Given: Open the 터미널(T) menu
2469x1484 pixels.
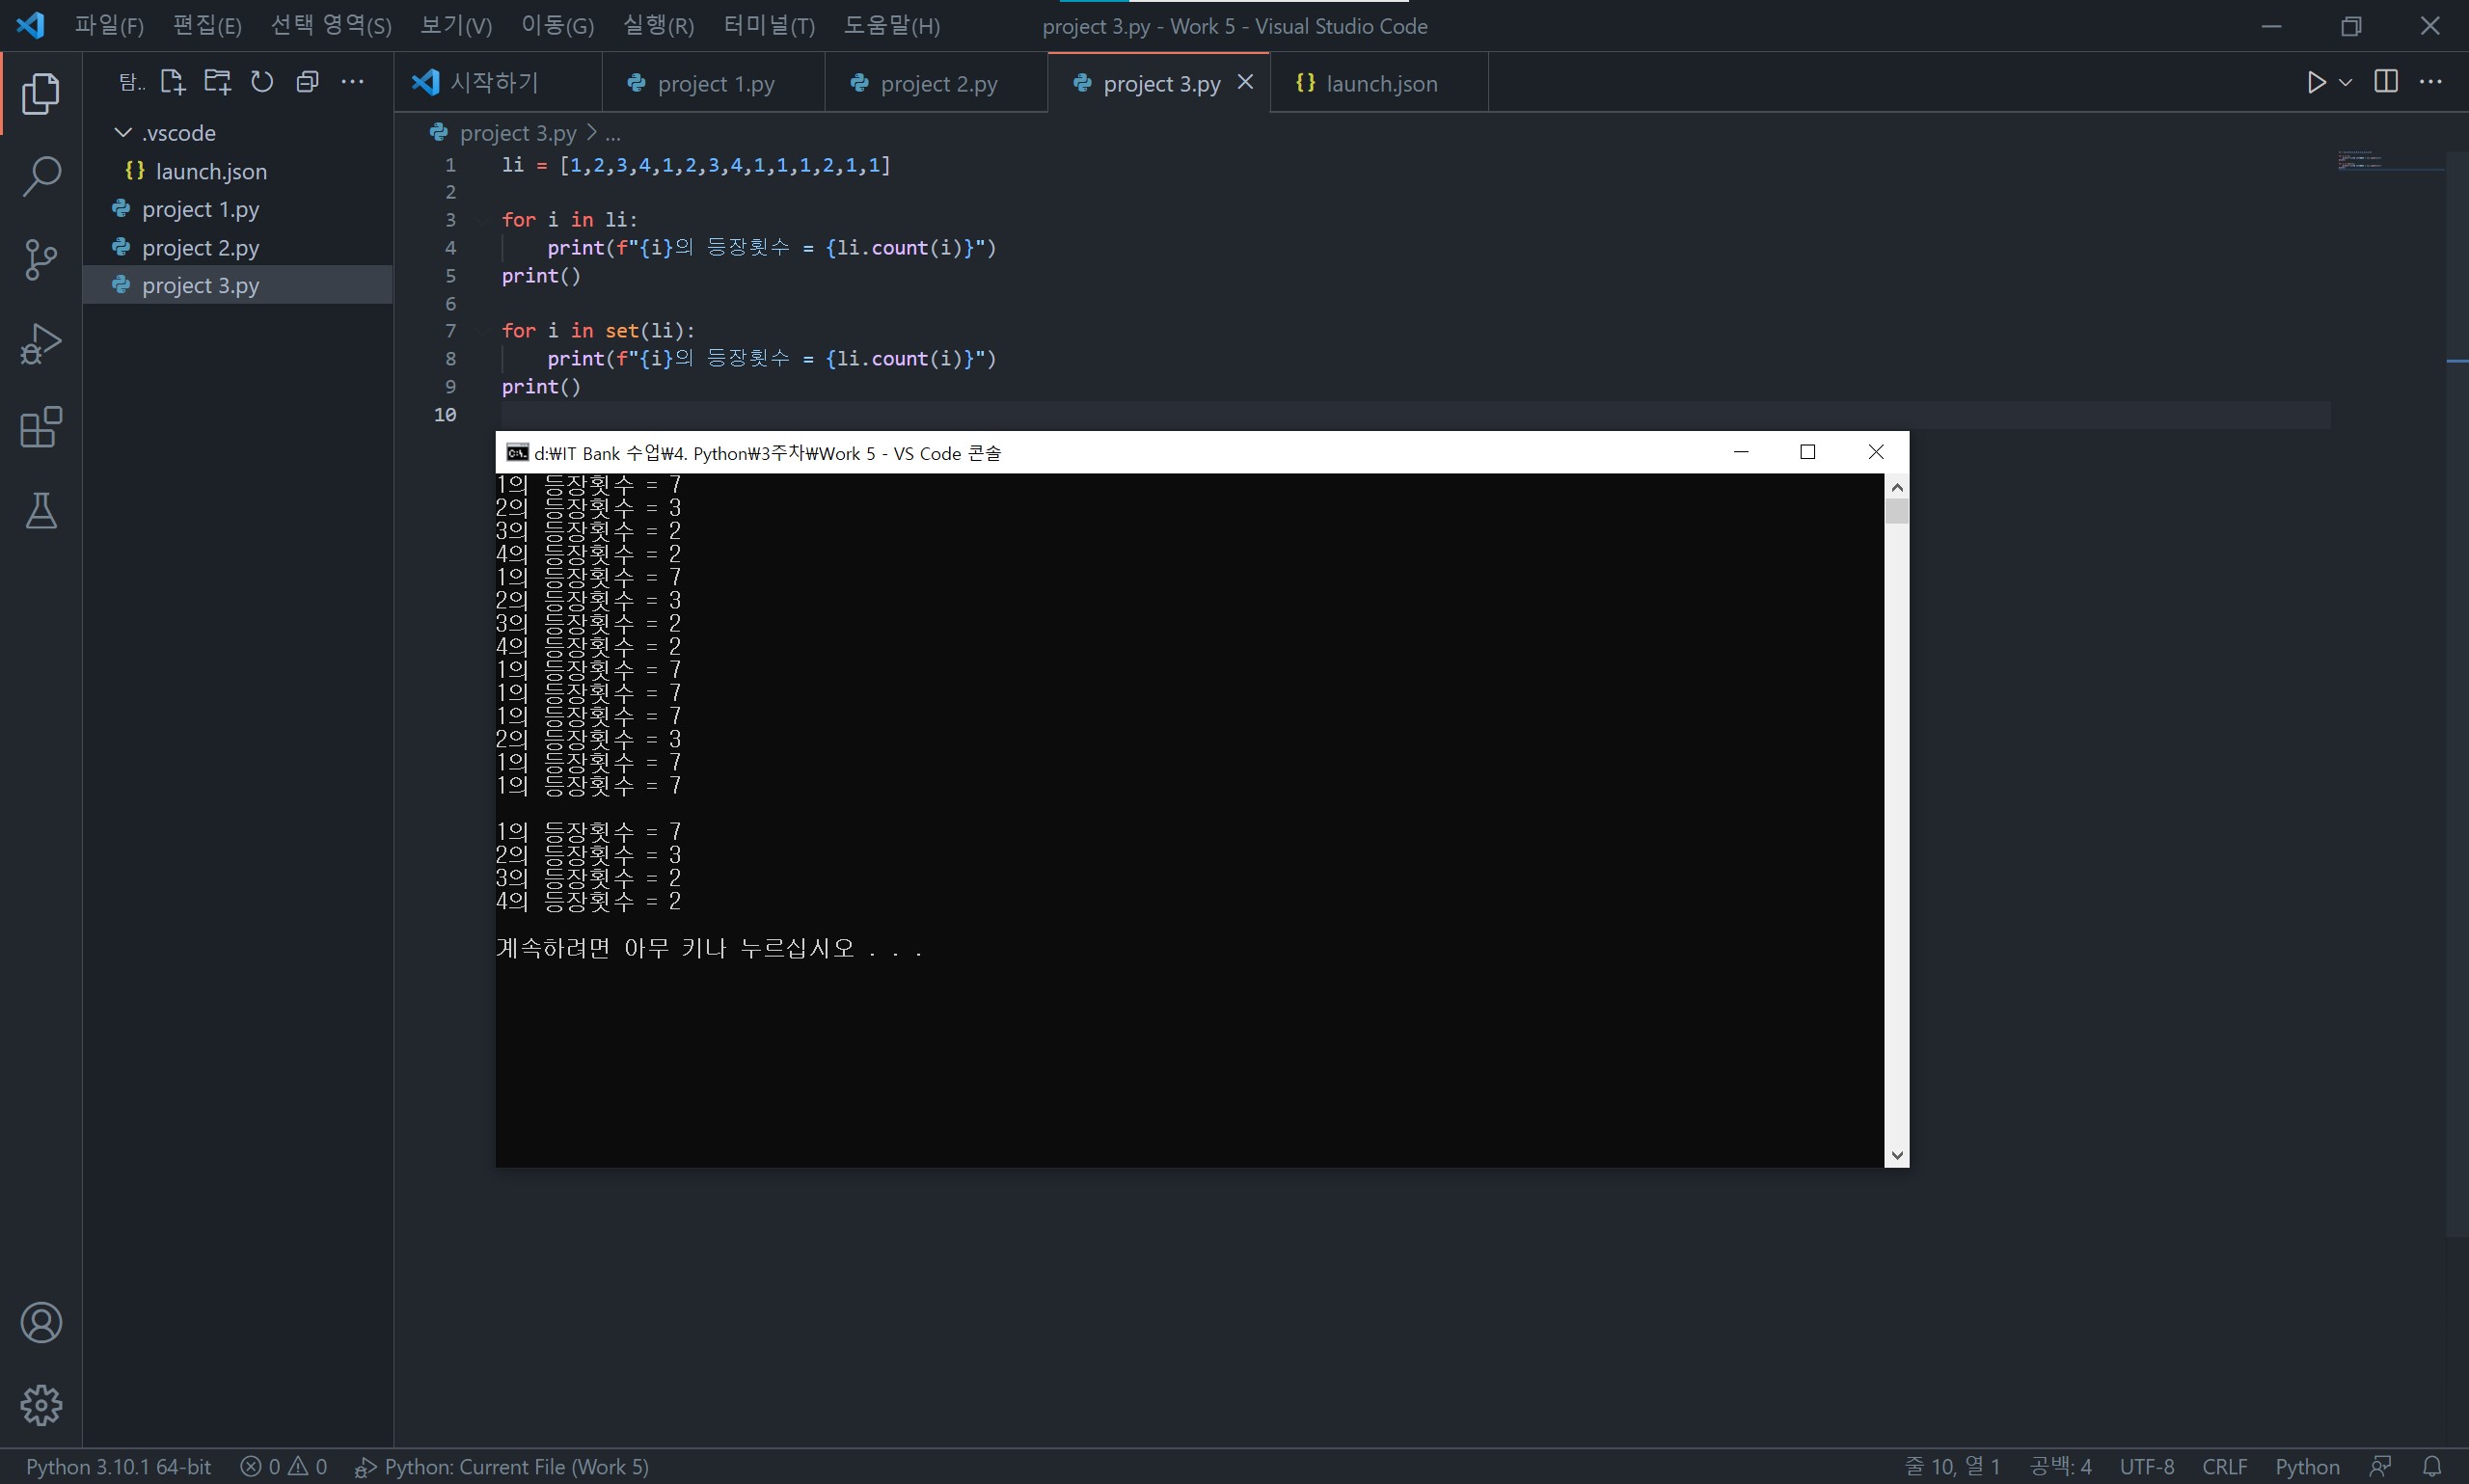Looking at the screenshot, I should [768, 26].
